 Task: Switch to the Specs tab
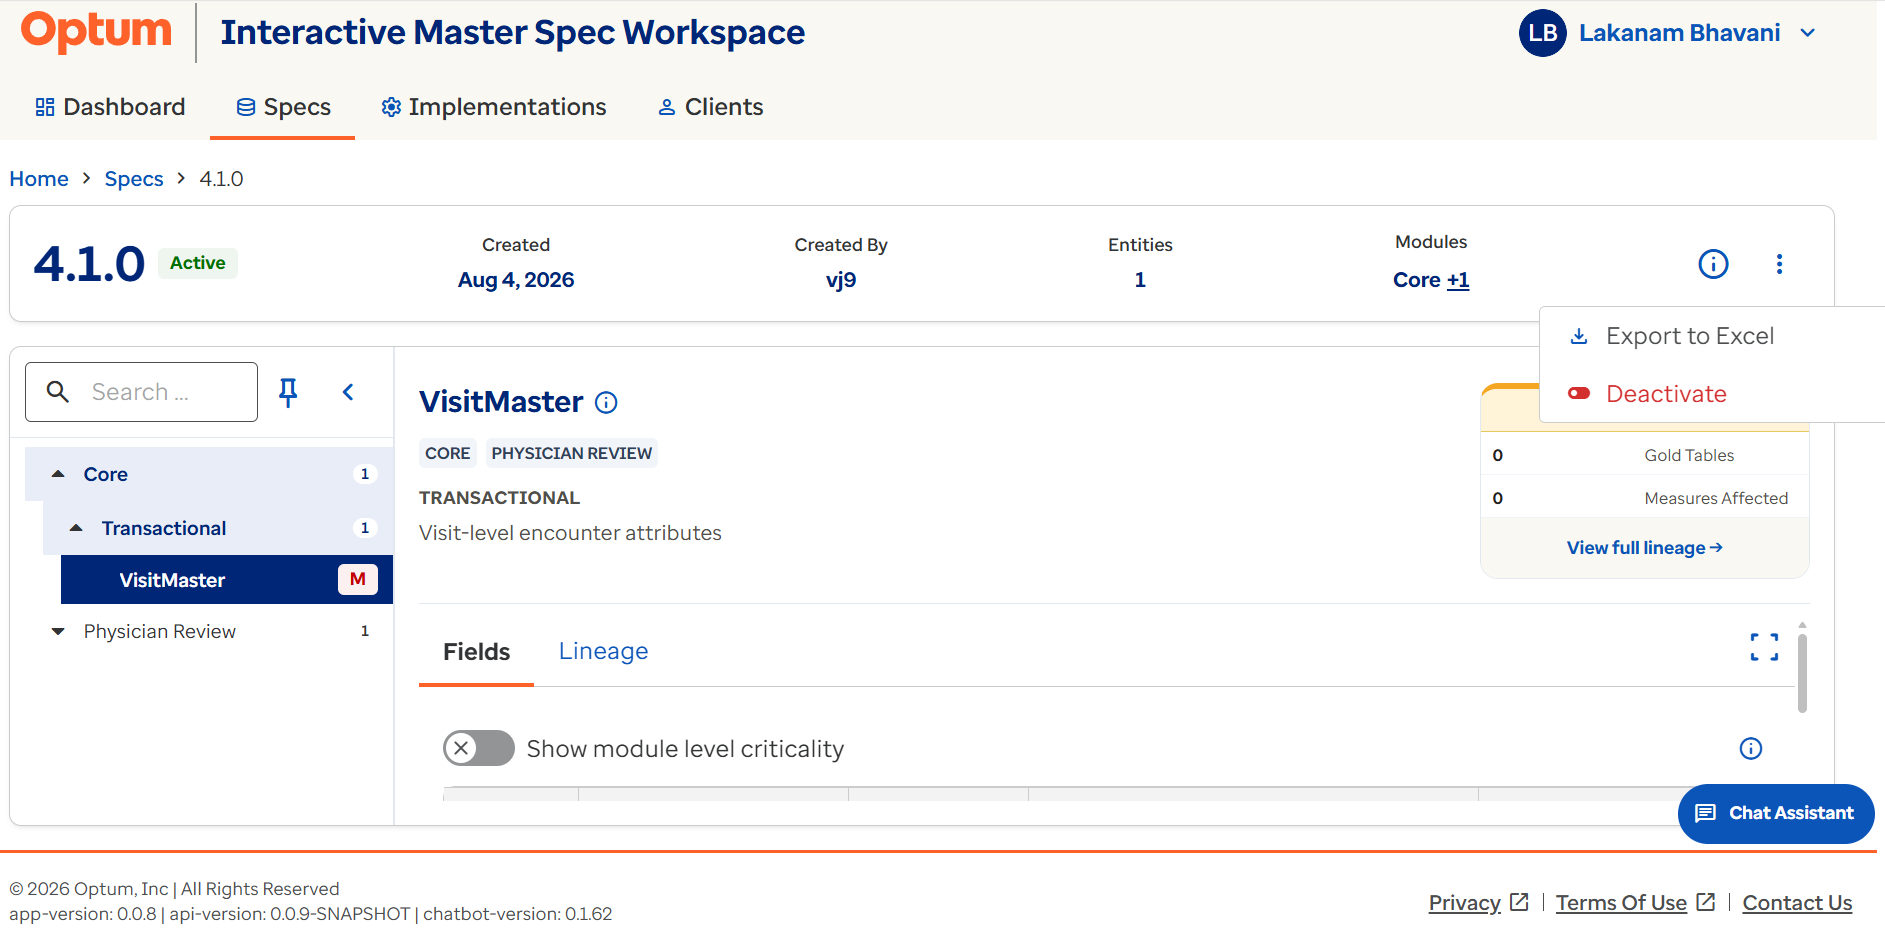coord(283,107)
